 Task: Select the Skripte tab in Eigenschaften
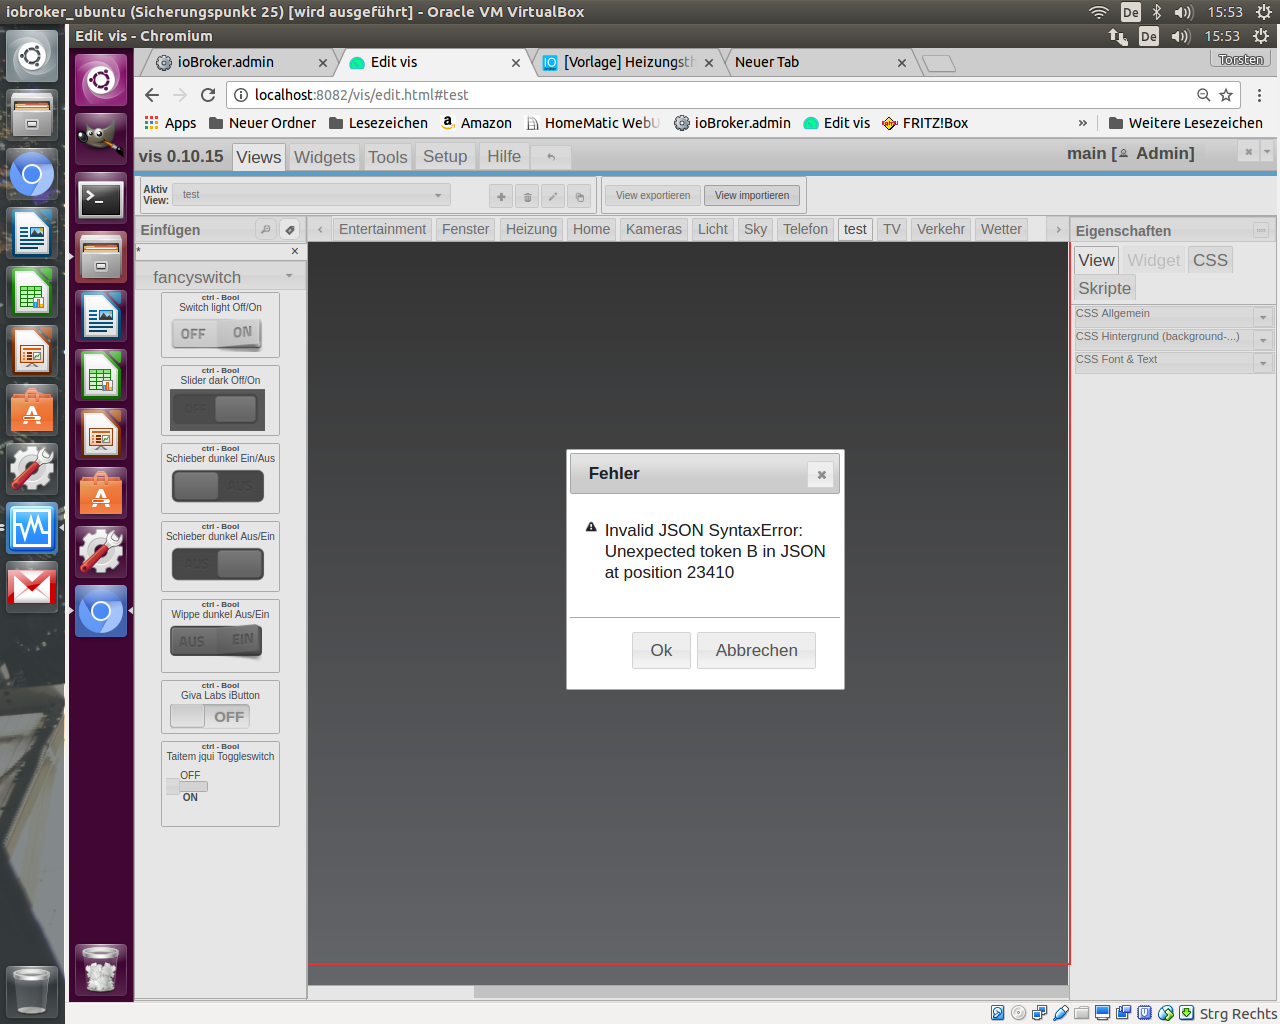point(1105,288)
